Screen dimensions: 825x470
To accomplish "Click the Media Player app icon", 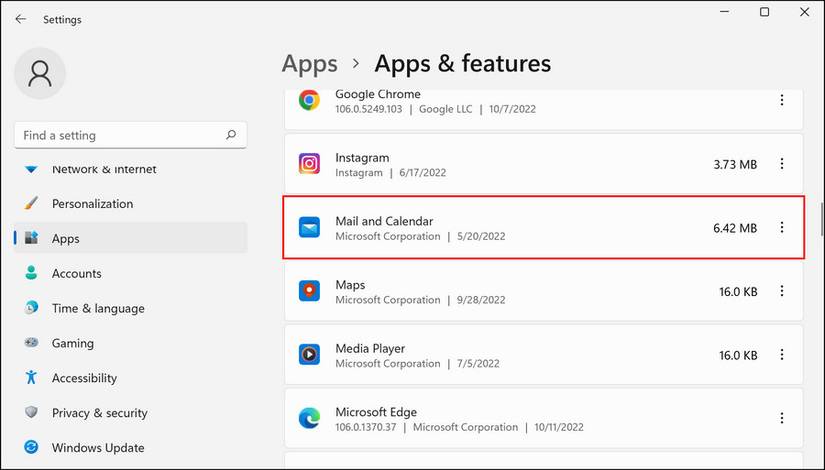I will 310,354.
